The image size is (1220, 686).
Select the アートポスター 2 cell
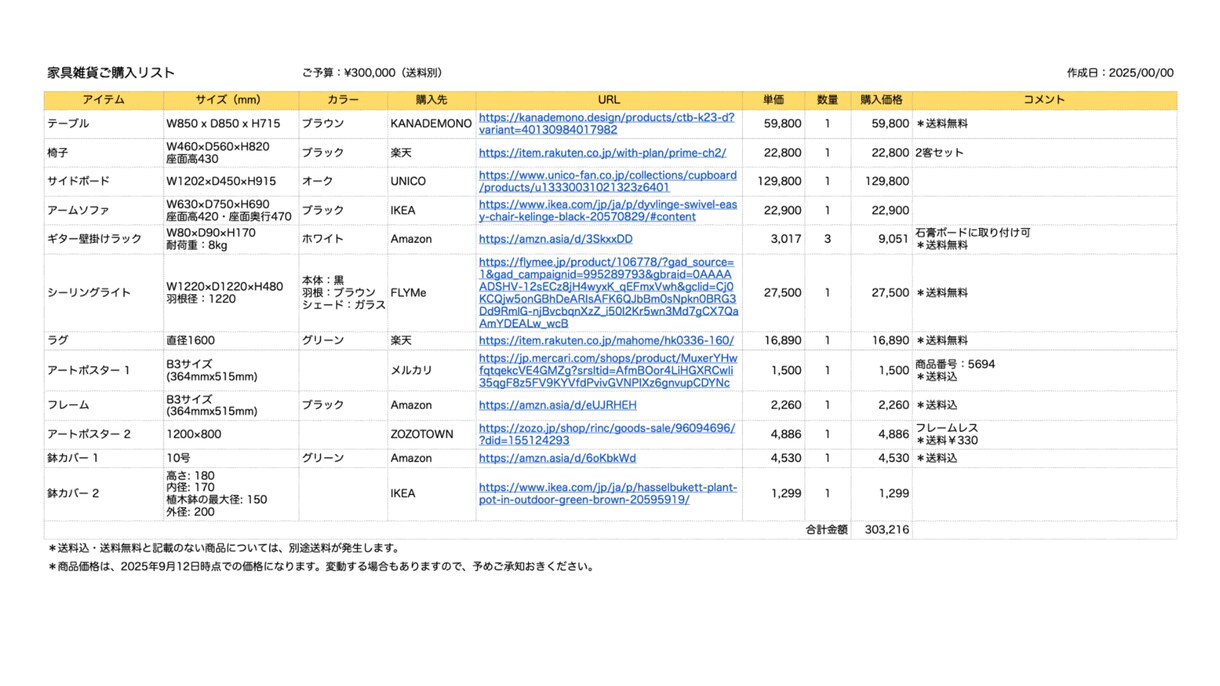coord(103,434)
